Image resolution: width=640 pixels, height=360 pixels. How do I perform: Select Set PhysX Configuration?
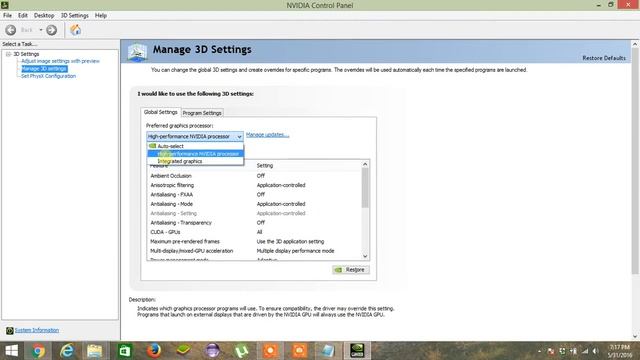pos(48,76)
